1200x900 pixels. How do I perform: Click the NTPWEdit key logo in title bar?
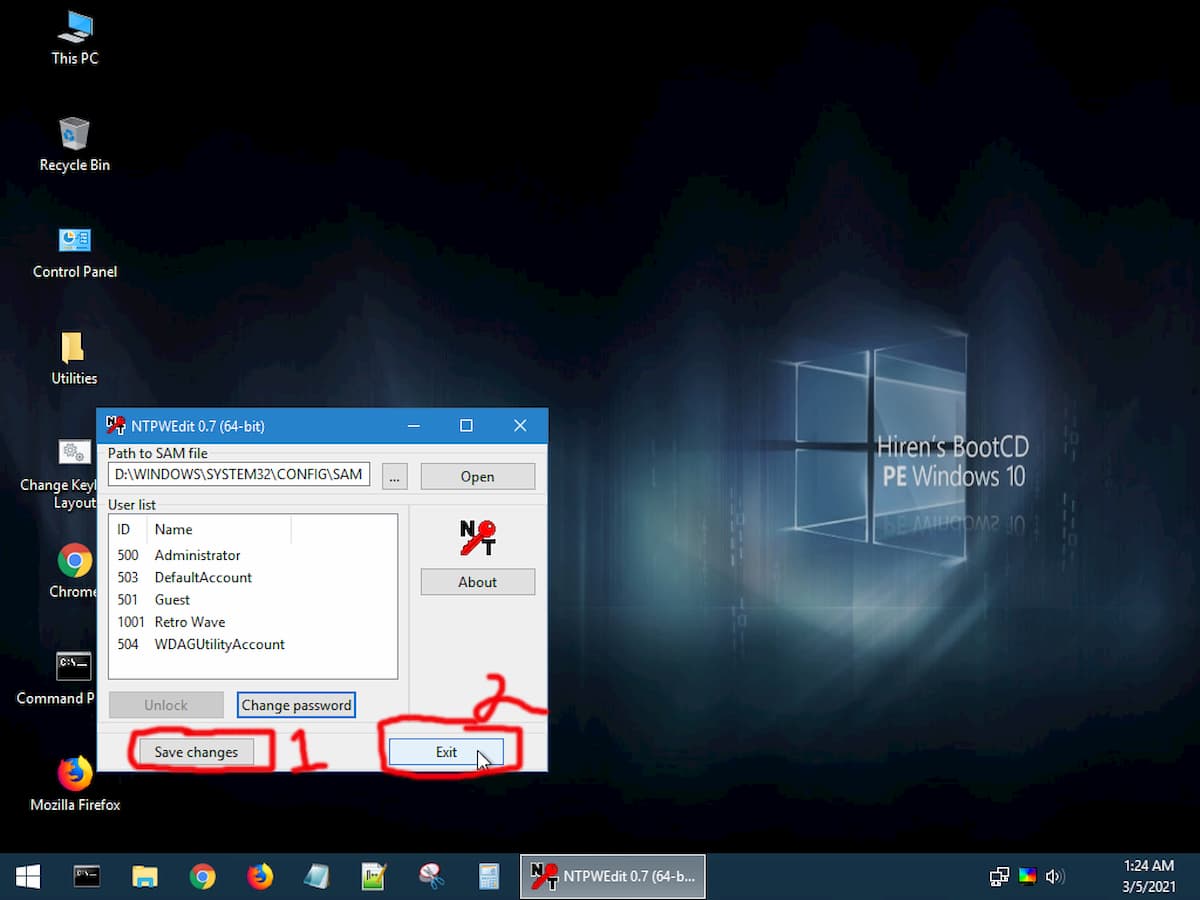(x=116, y=425)
